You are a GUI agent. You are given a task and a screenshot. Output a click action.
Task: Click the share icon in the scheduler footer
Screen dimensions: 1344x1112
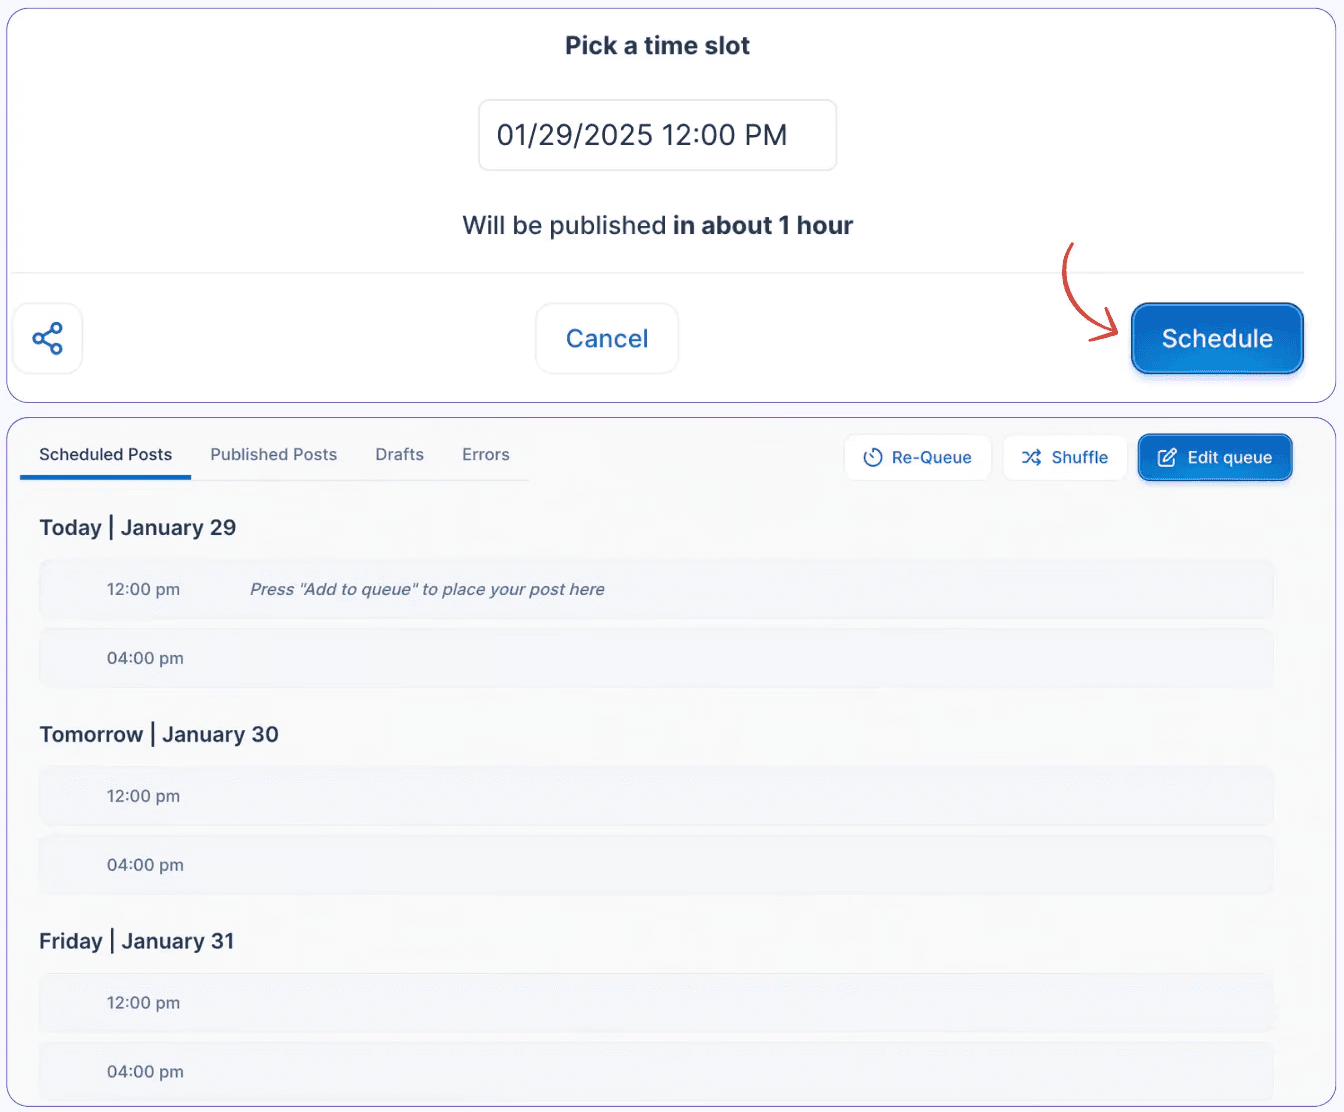tap(47, 338)
